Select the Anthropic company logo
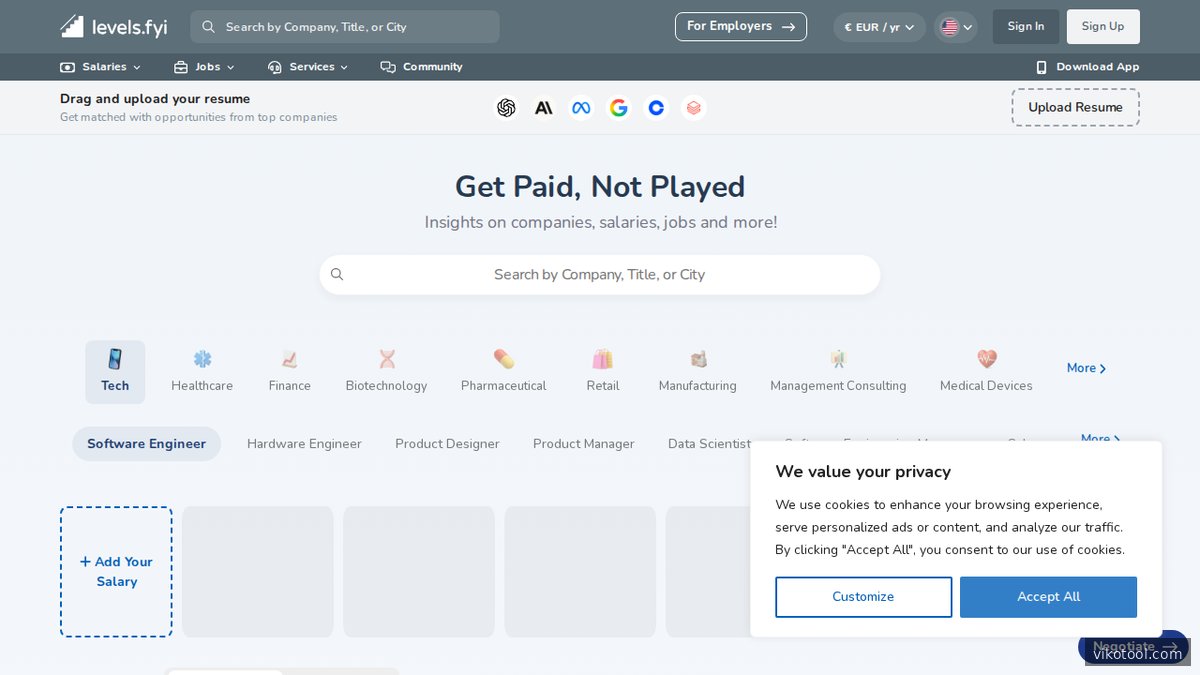Screen dimensions: 1200x675 543,107
